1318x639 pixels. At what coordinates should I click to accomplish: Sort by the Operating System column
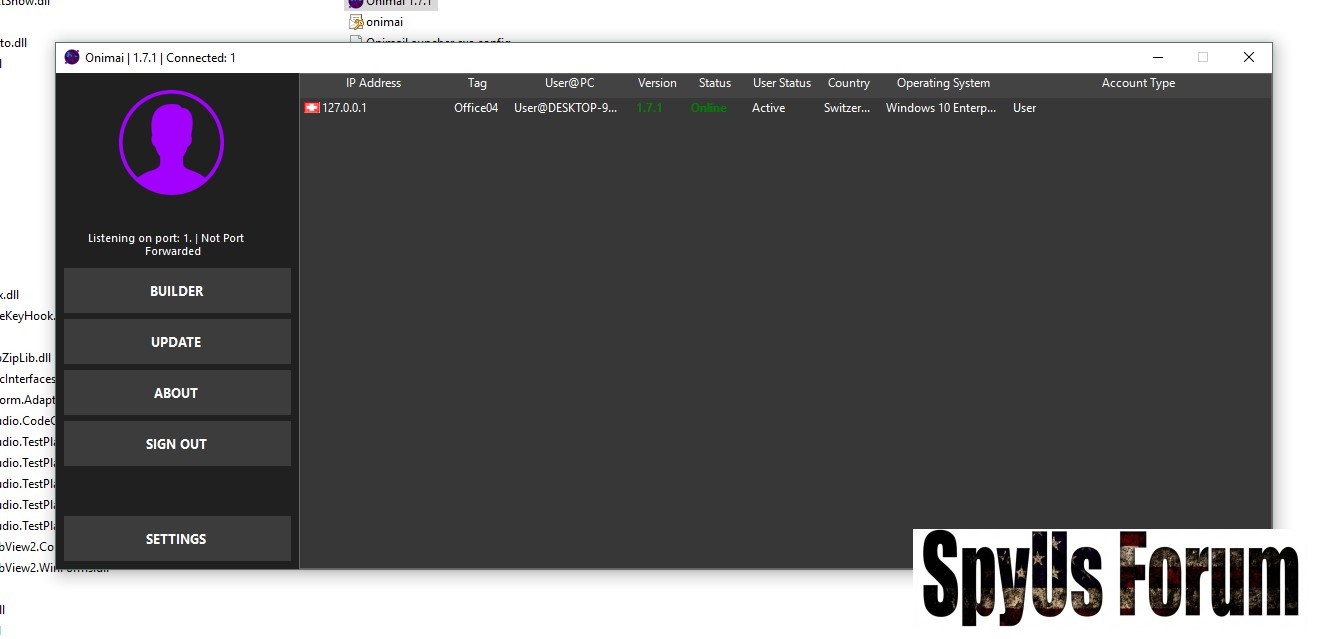[x=942, y=83]
